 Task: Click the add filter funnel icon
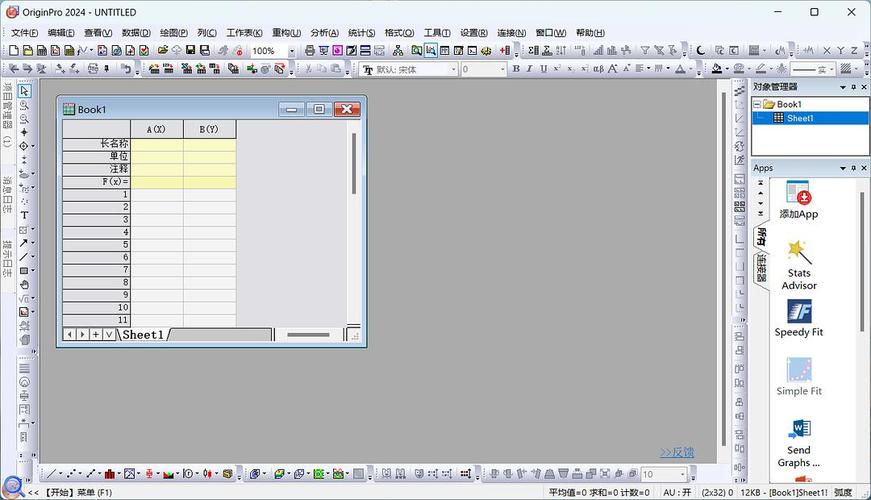[645, 51]
